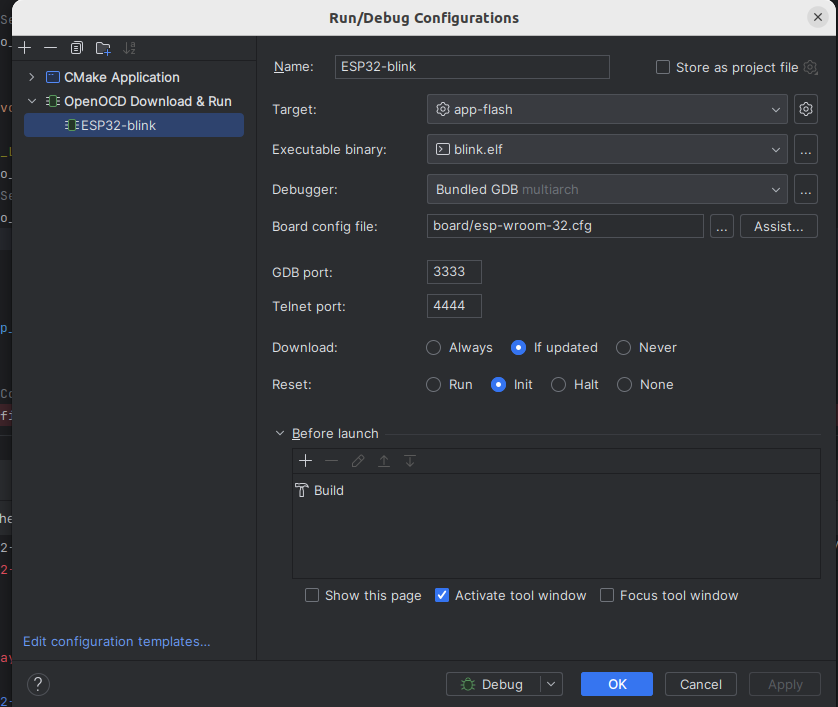Open Edit configuration templates link
838x707 pixels.
(117, 641)
